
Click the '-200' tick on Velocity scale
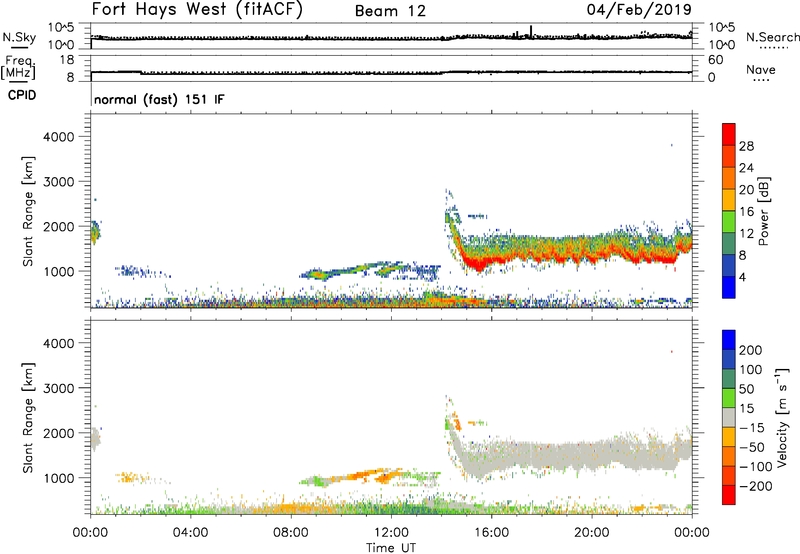(x=756, y=486)
